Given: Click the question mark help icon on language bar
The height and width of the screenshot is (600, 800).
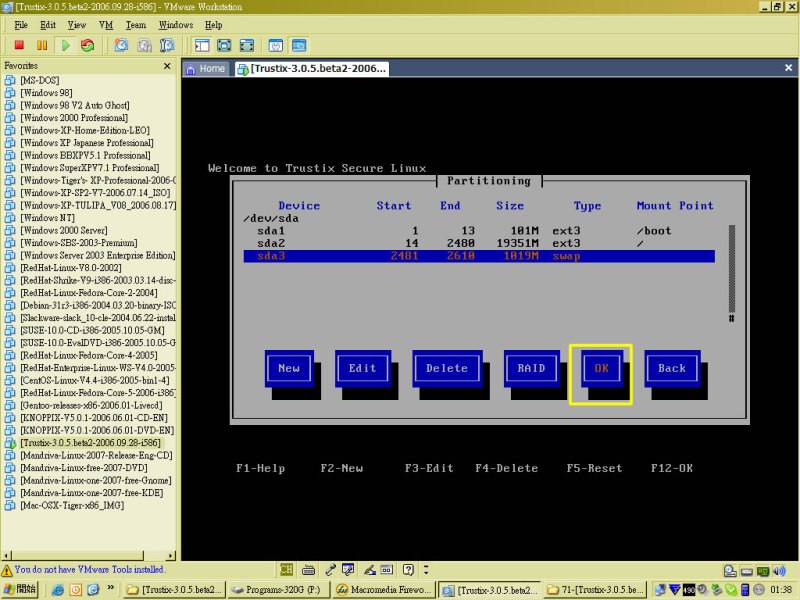Looking at the screenshot, I should click(408, 569).
